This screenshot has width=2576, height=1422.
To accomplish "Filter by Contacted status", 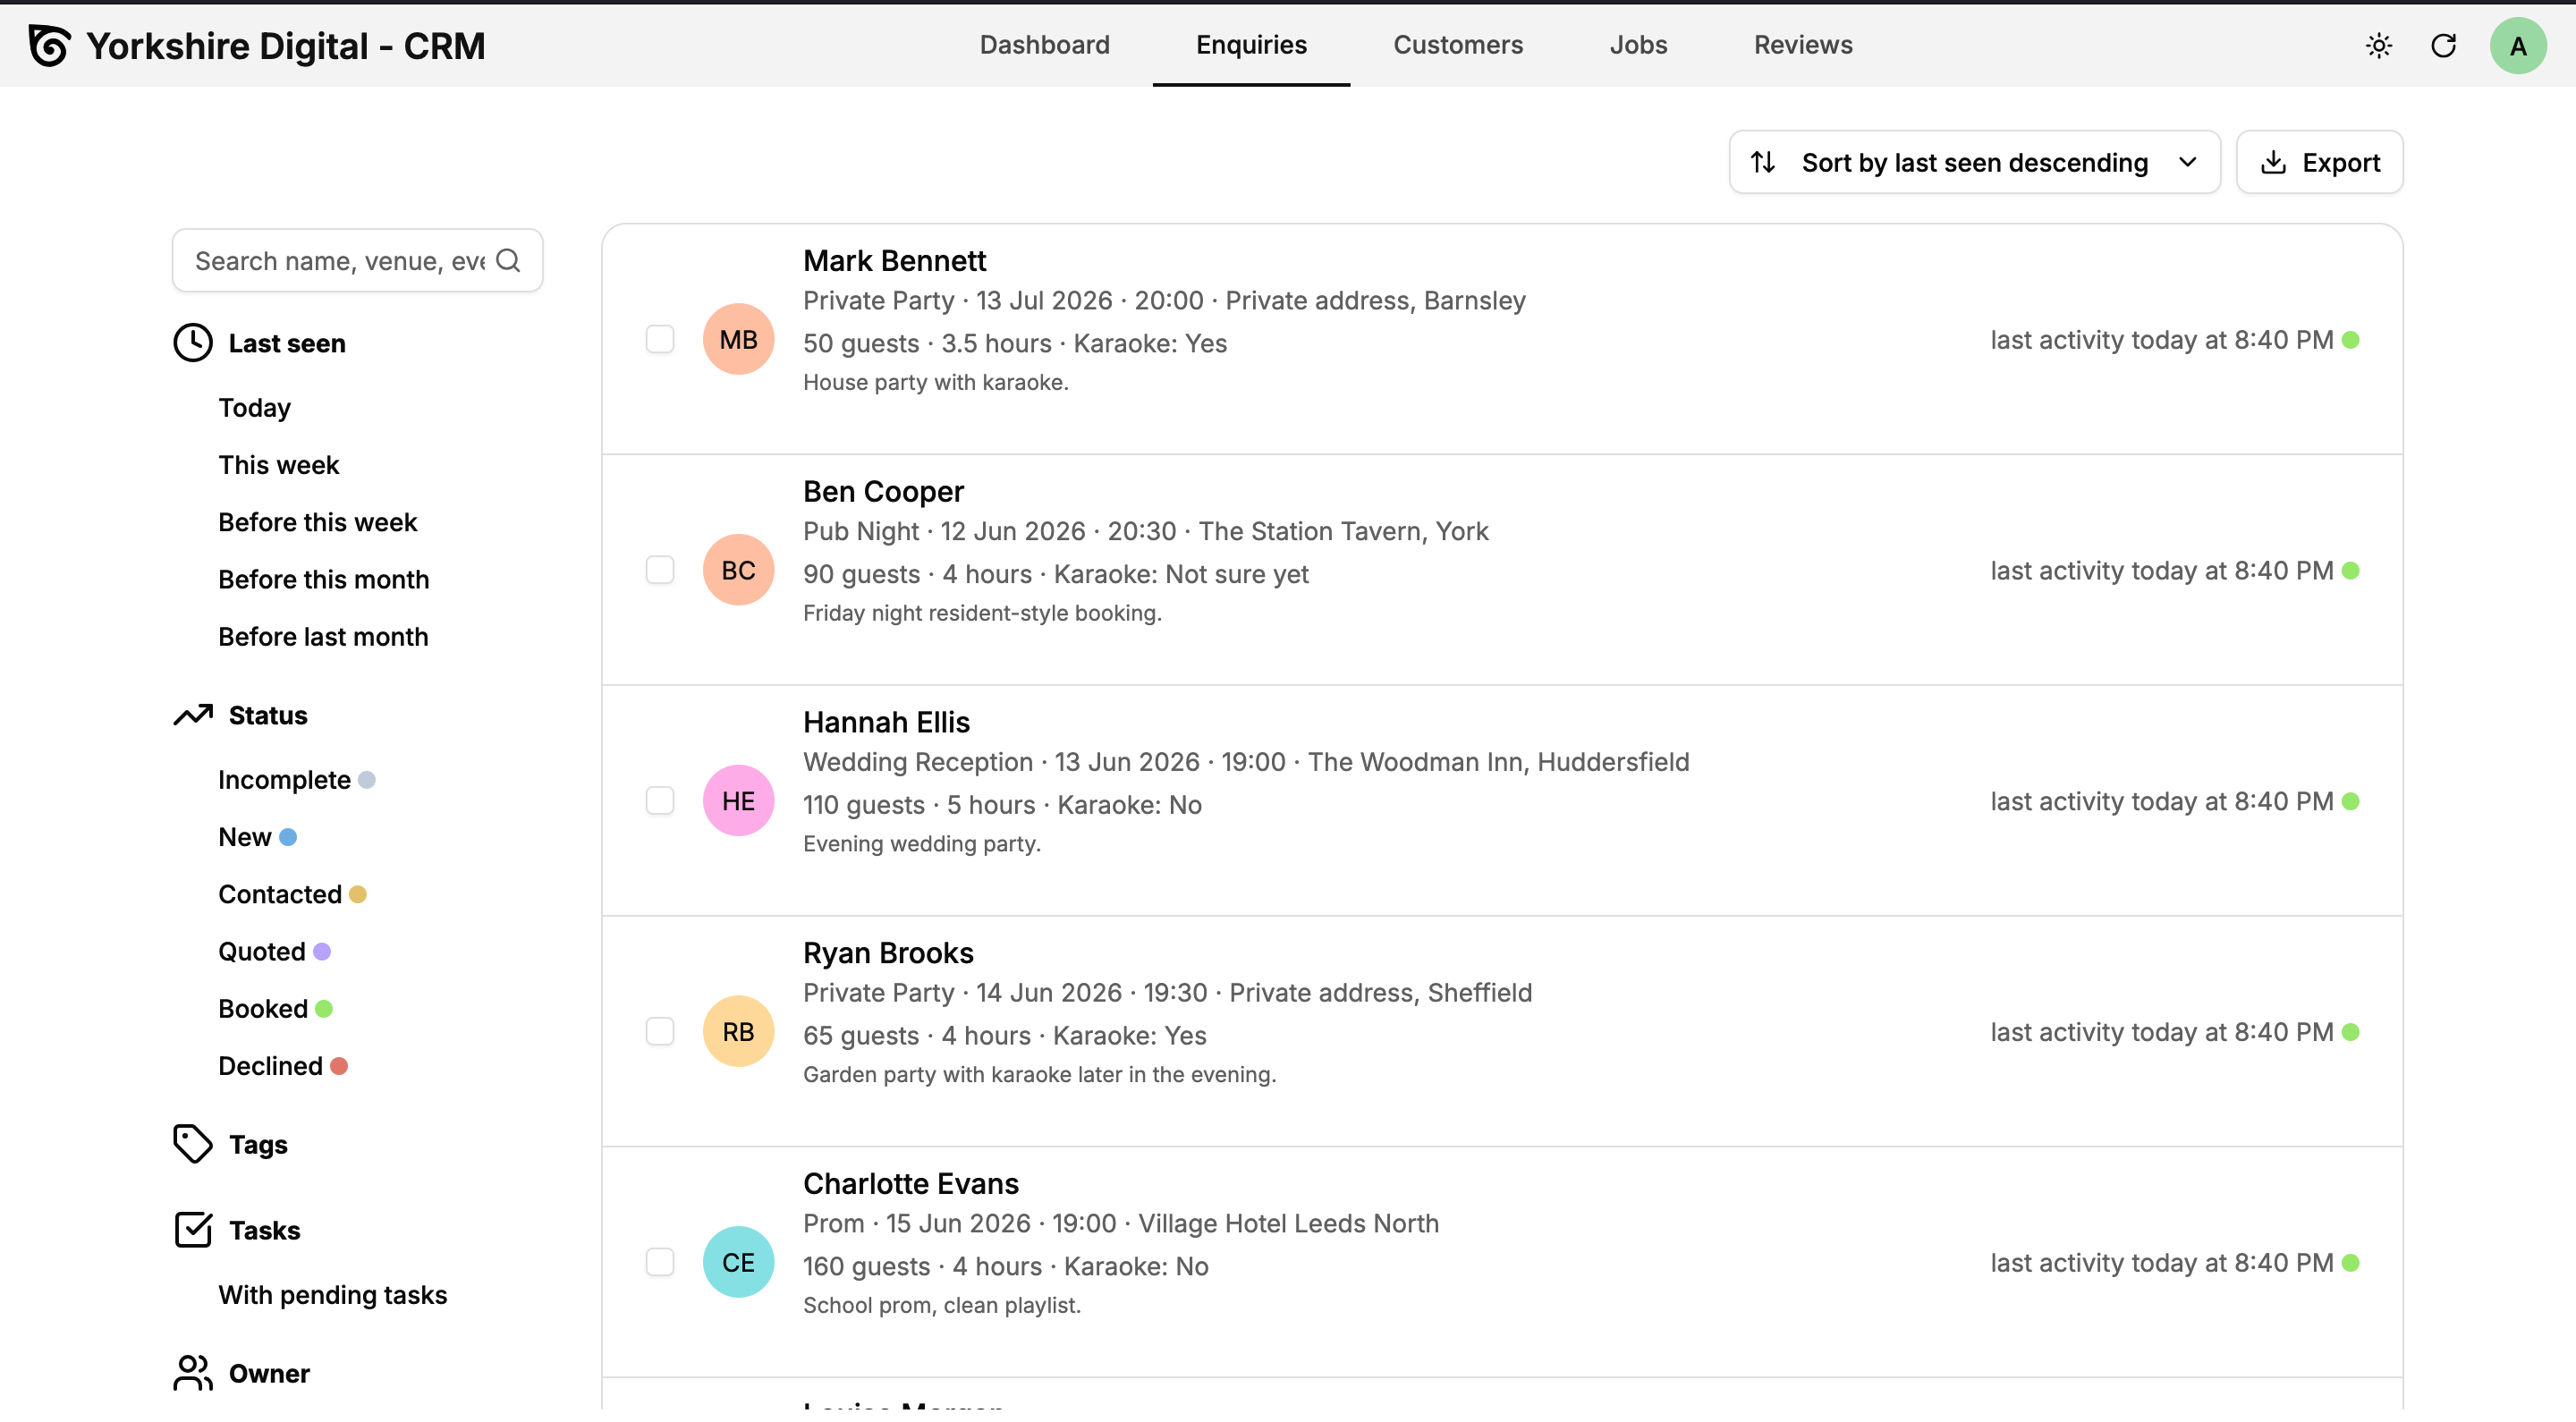I will point(292,894).
